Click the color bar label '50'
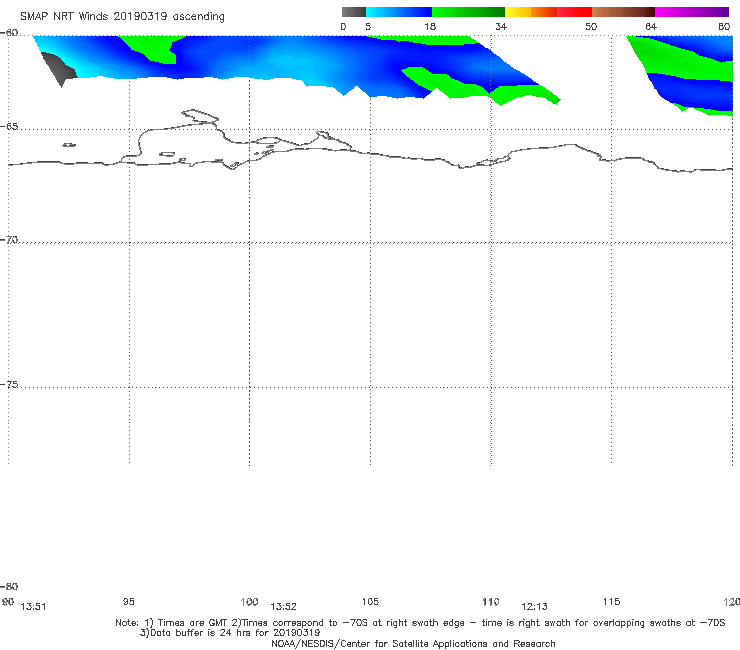The width and height of the screenshot is (740, 650). point(591,26)
